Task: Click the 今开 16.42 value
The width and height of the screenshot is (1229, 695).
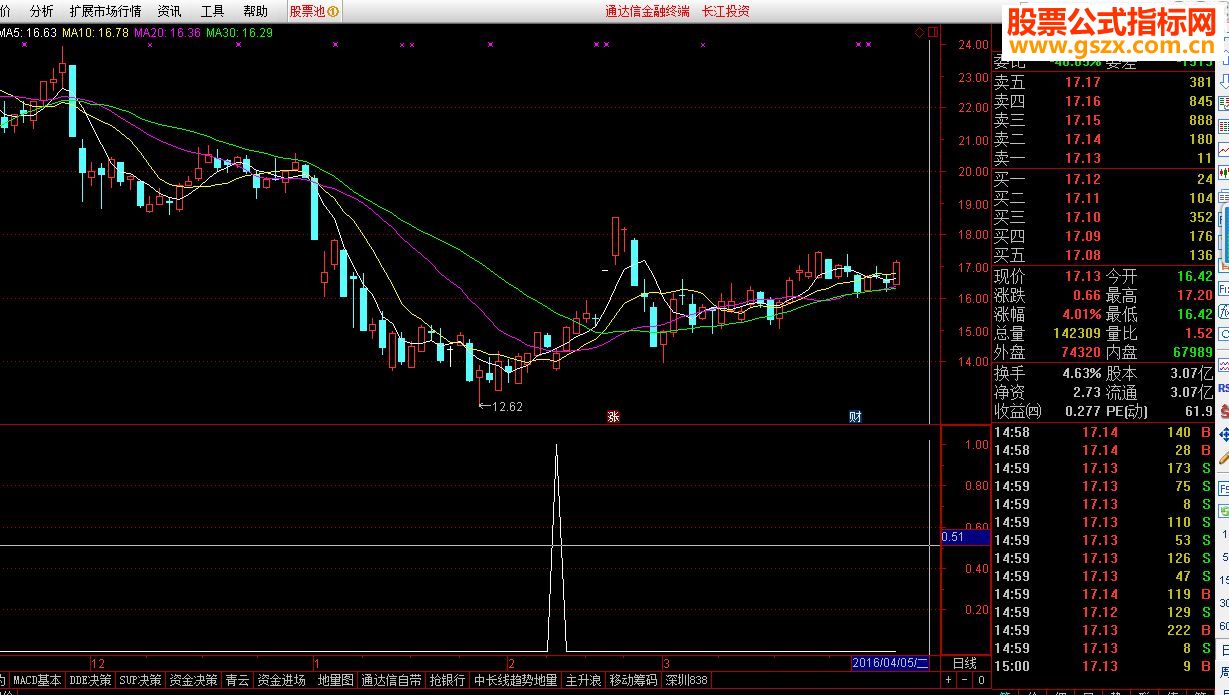Action: [1194, 276]
